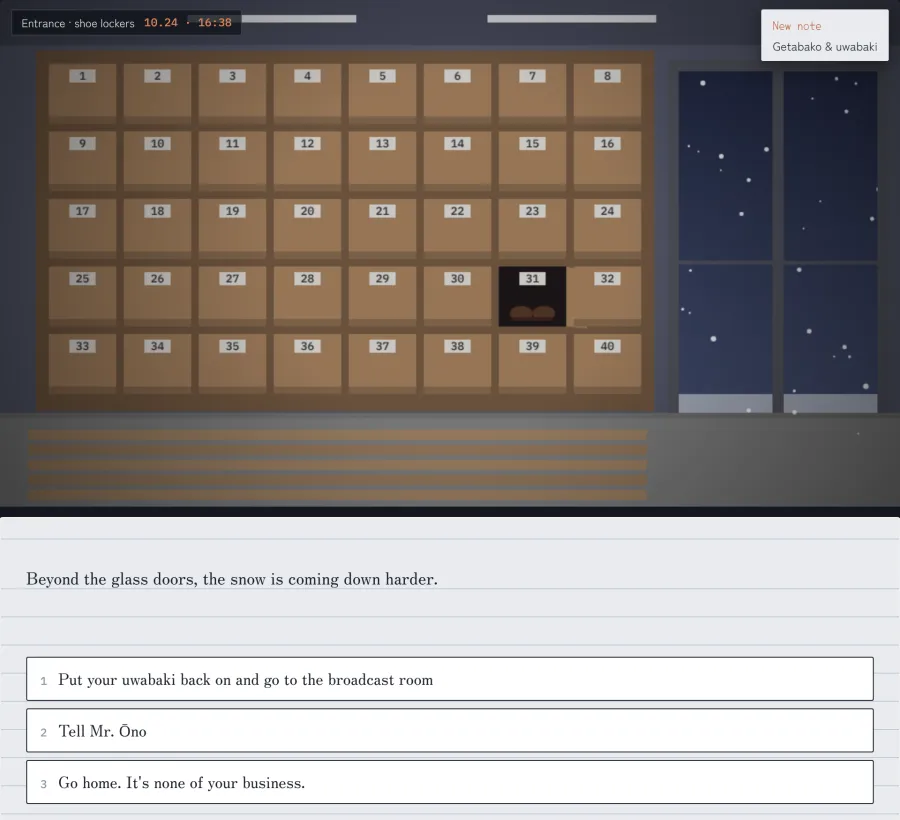Click shoe locker number 14
The height and width of the screenshot is (820, 900).
coord(457,161)
